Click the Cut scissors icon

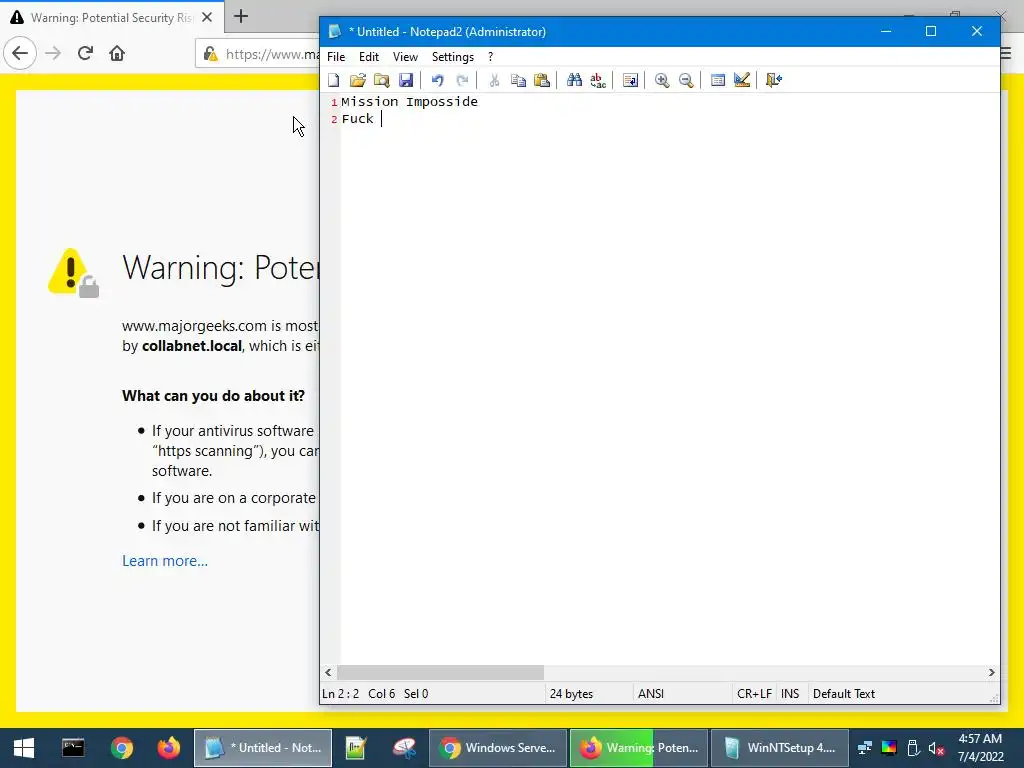tap(494, 80)
